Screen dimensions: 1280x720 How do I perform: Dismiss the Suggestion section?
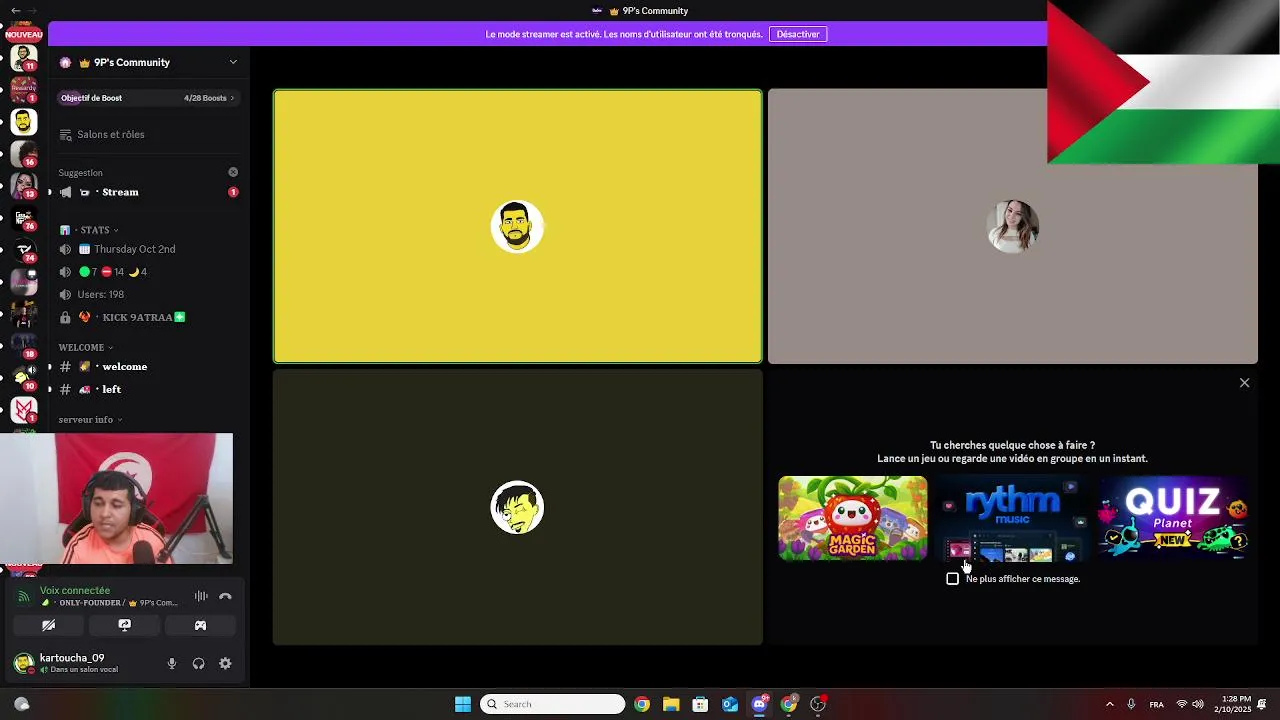[233, 172]
